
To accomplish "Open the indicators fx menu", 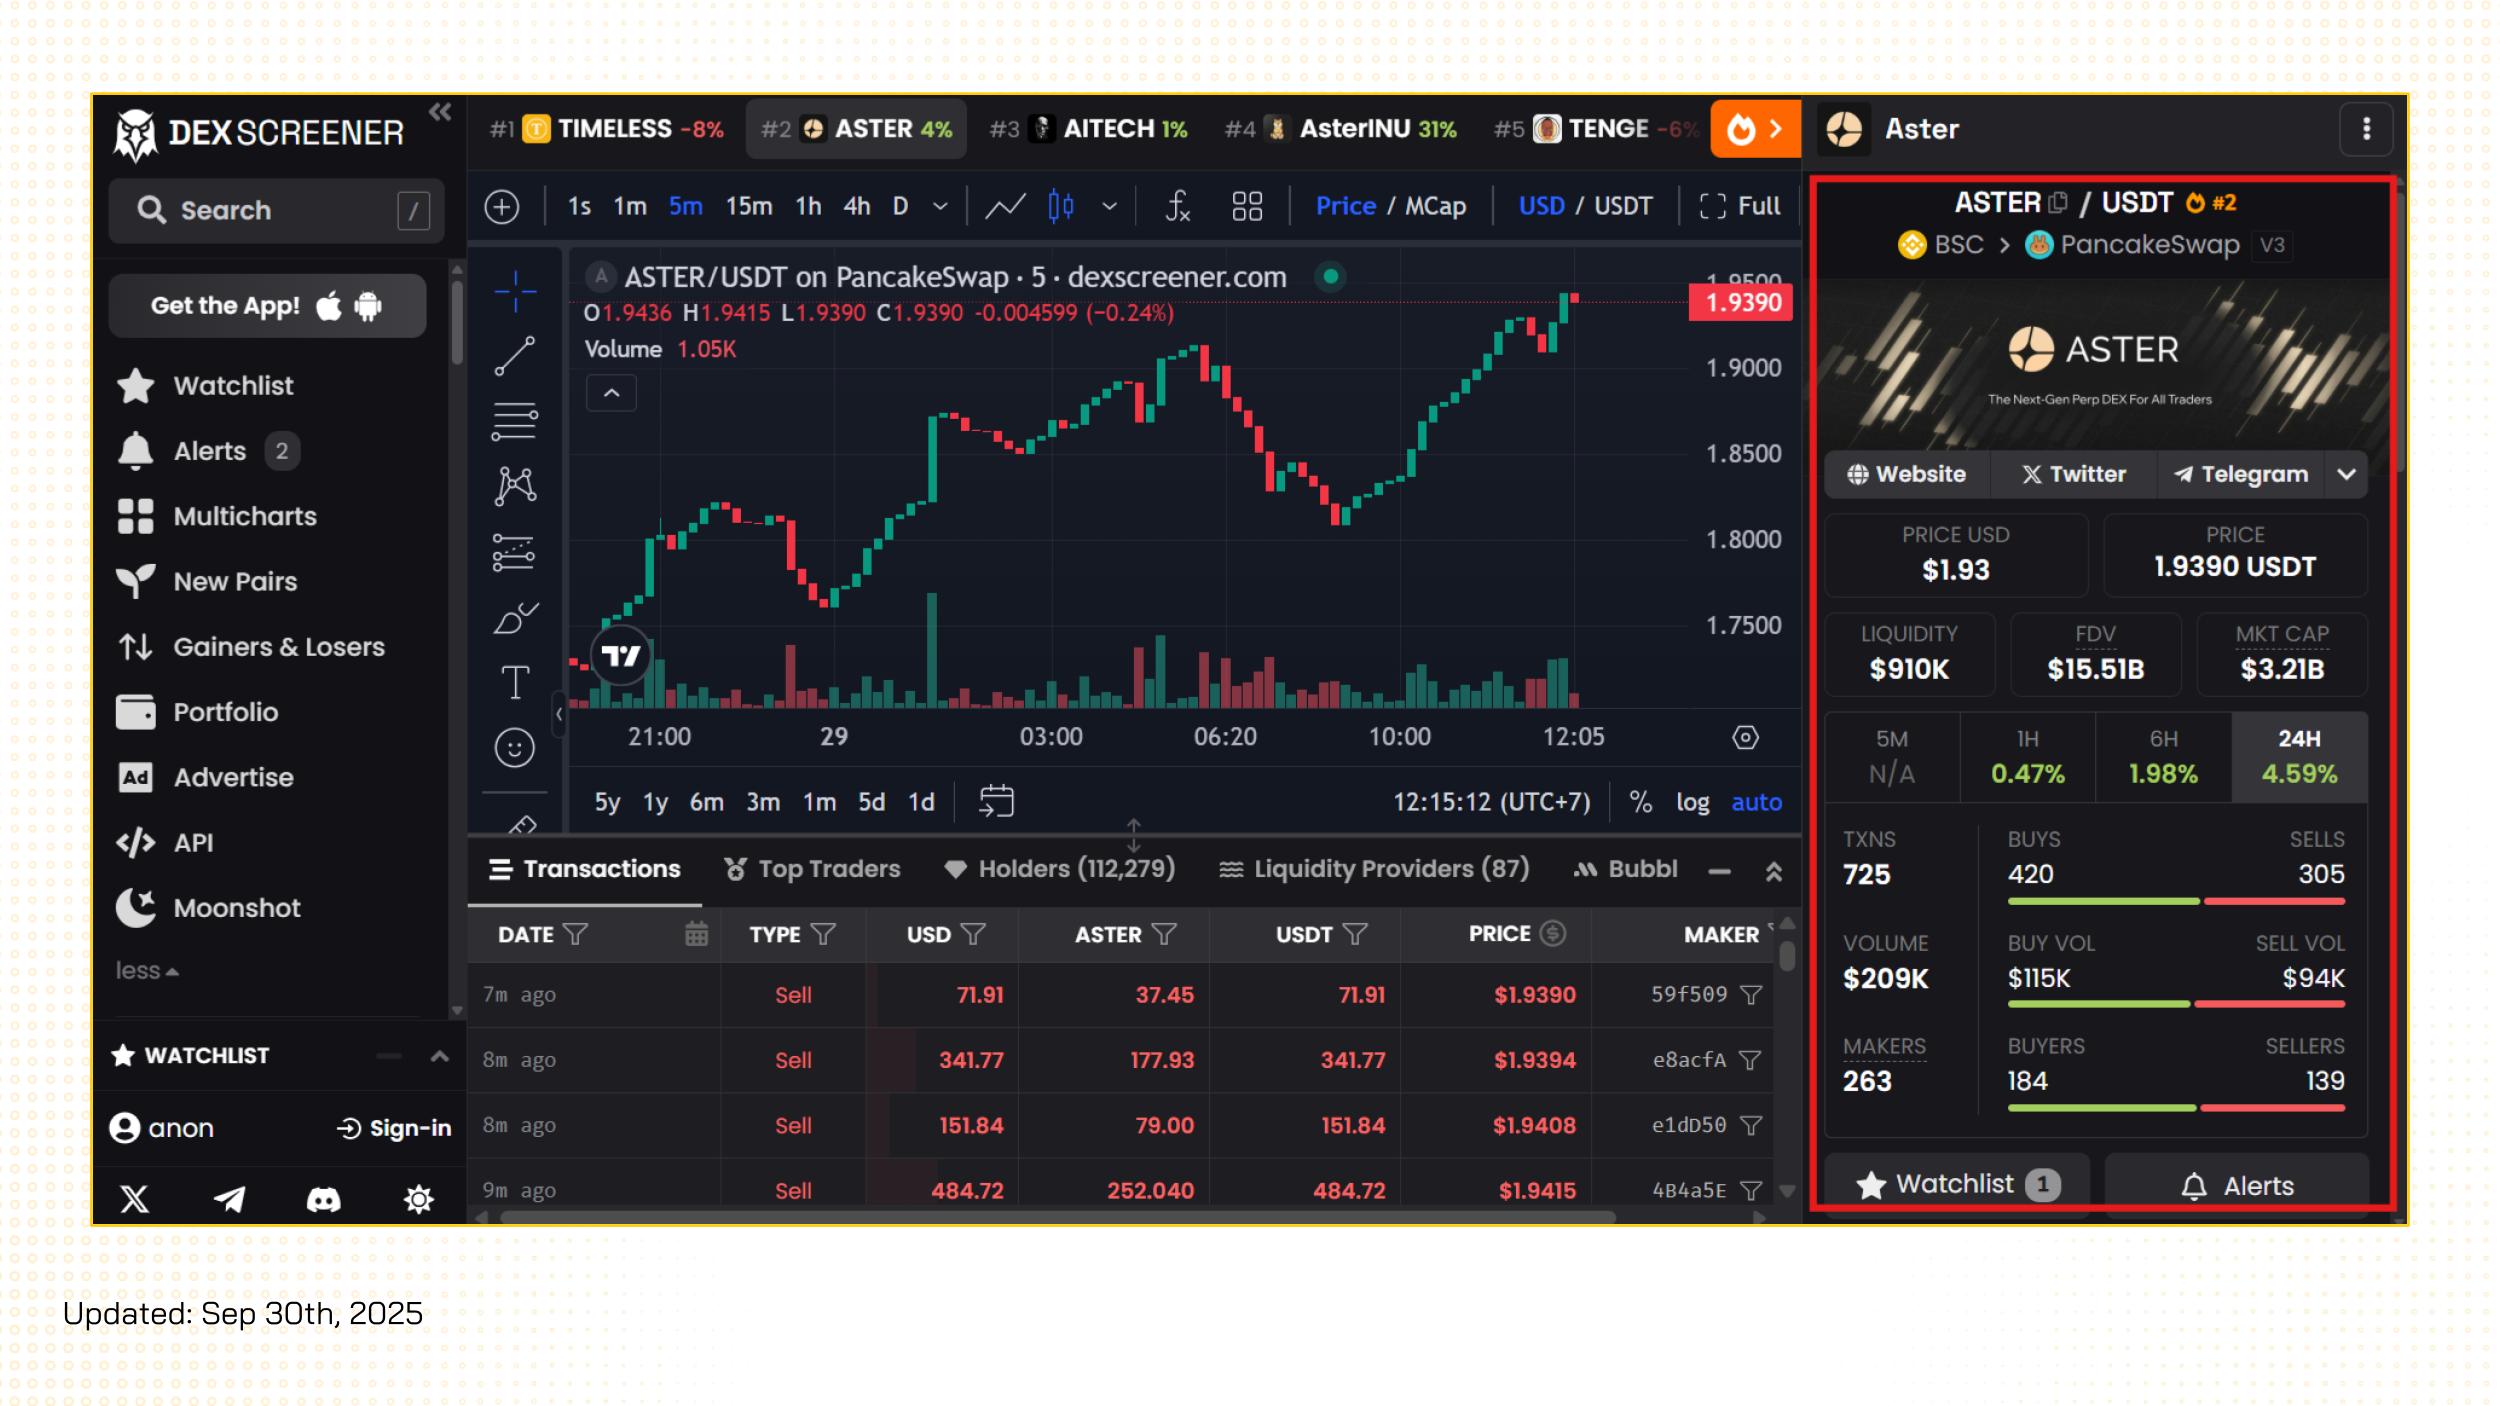I will pos(1177,206).
